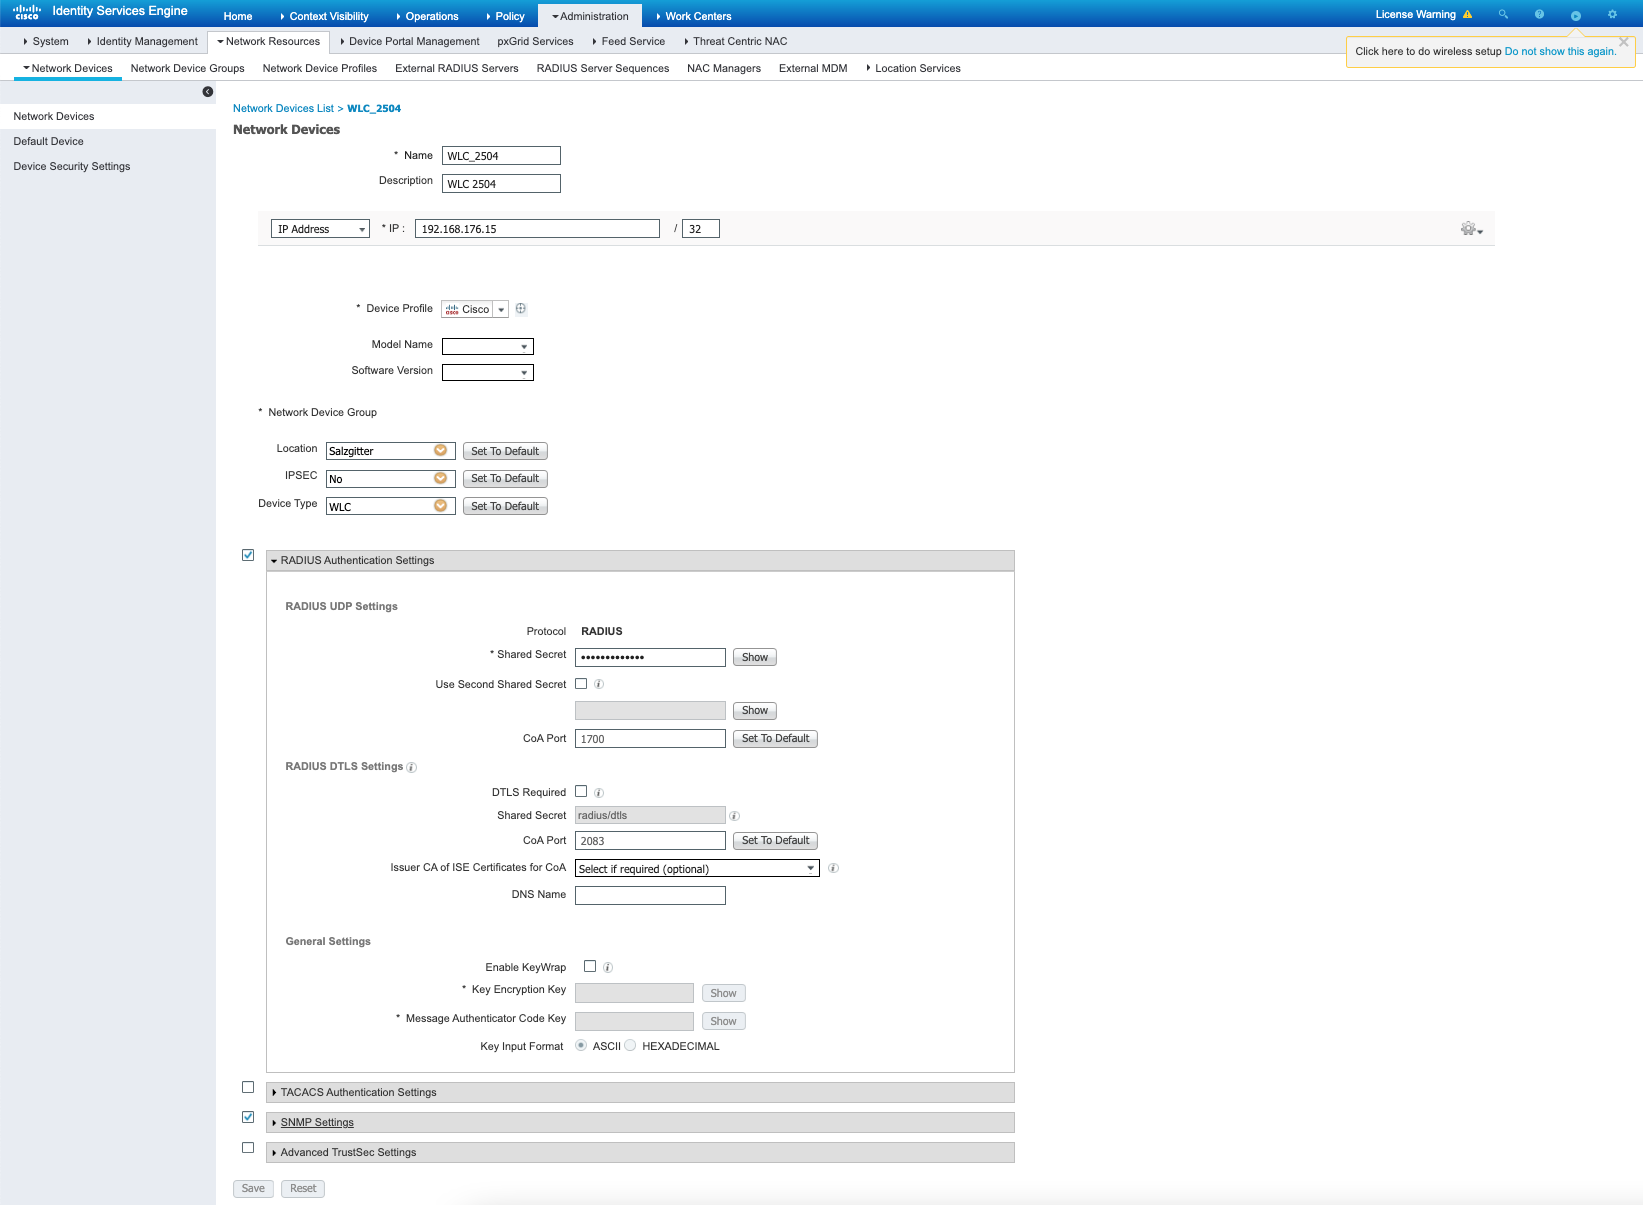
Task: Open the Context Visibility menu
Action: click(x=324, y=16)
